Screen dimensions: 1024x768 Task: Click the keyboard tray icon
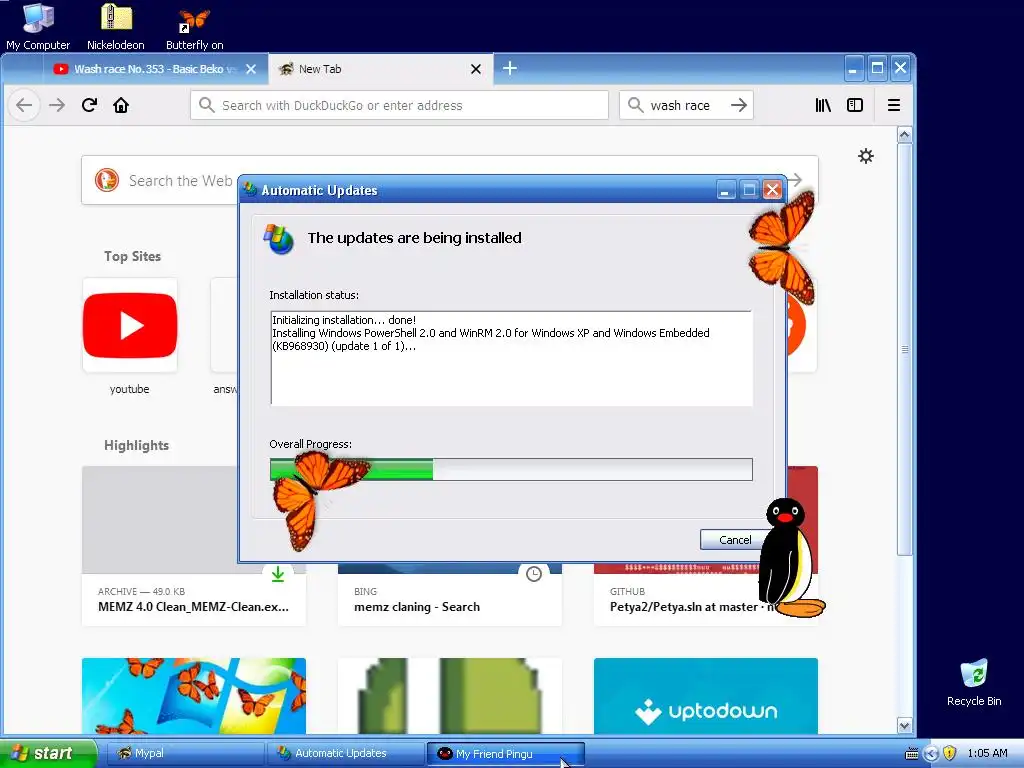(x=912, y=754)
